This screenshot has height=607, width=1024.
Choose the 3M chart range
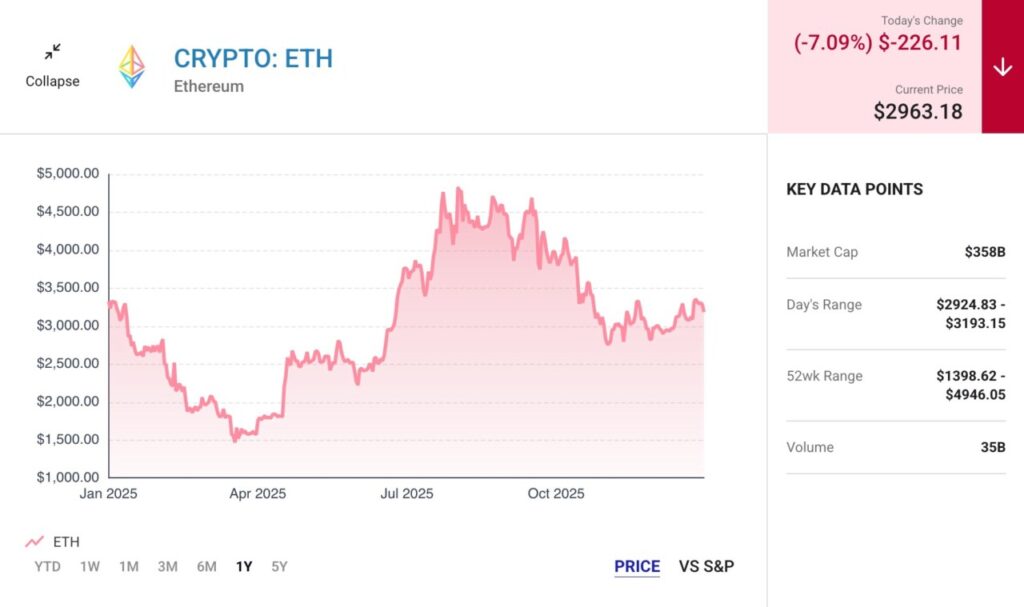167,567
